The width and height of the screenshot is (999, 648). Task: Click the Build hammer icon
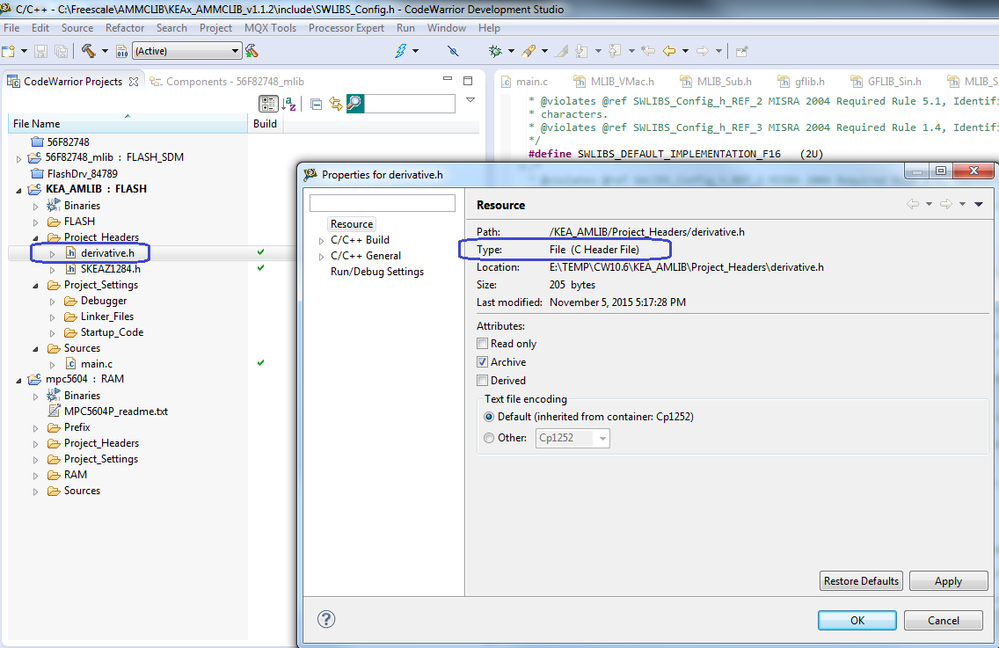click(89, 51)
